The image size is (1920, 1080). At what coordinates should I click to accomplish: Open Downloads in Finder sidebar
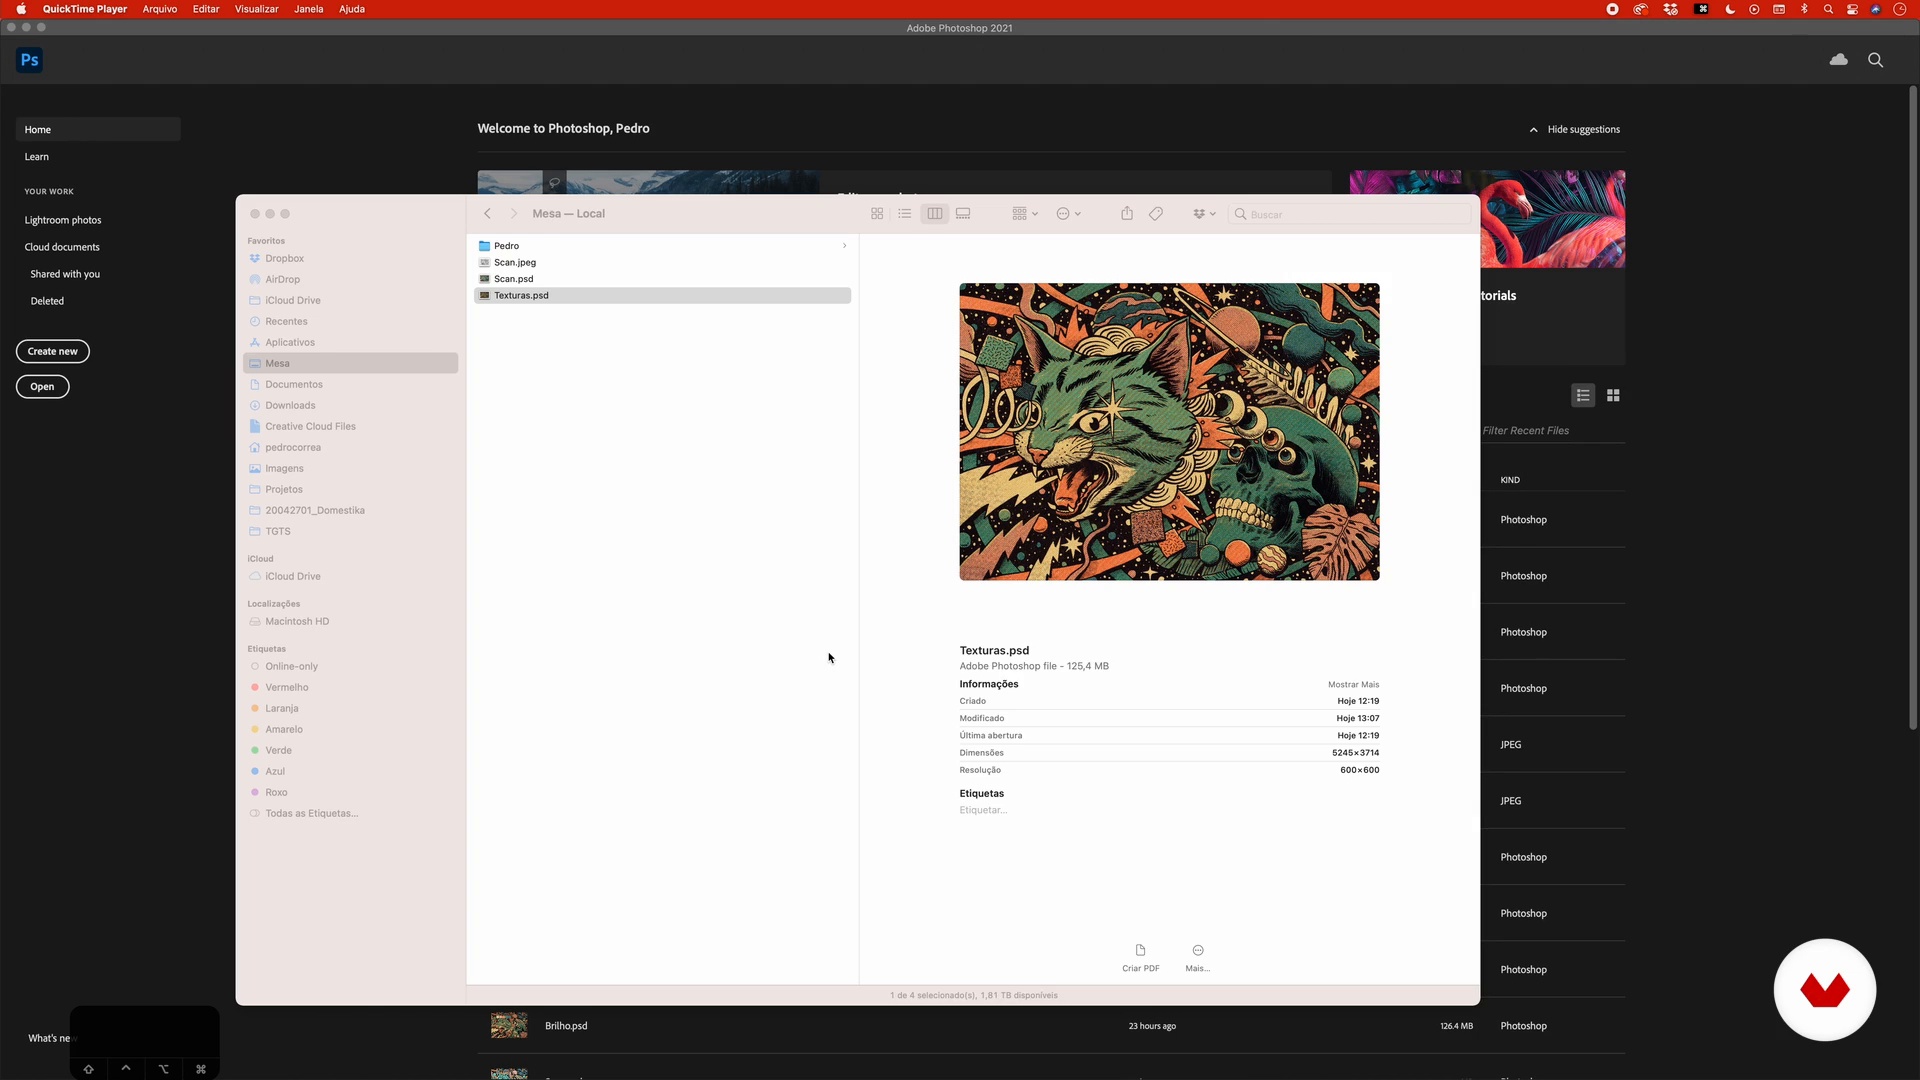click(x=350, y=406)
